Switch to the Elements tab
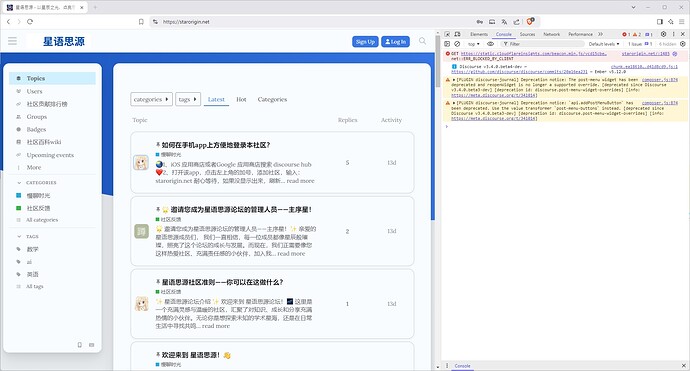The height and width of the screenshot is (371, 690). pos(479,34)
